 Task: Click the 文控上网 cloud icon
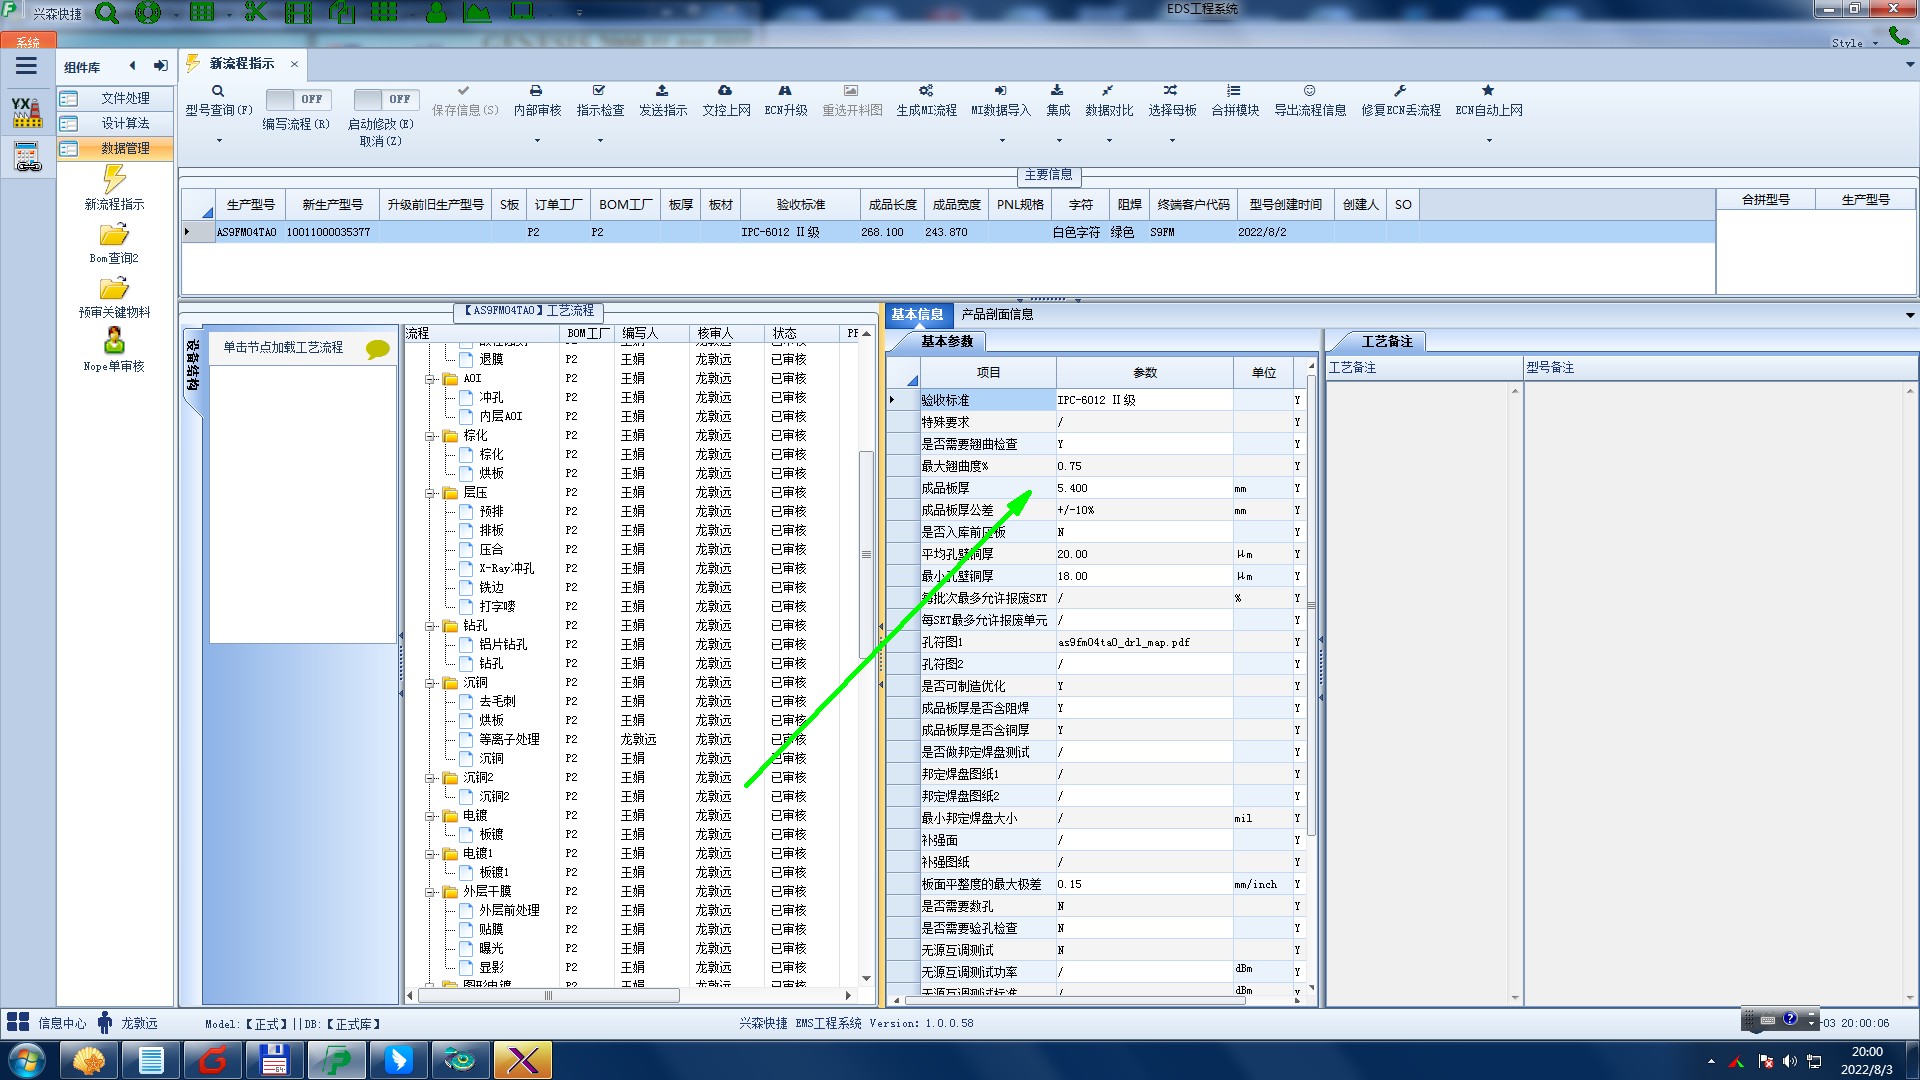(x=725, y=91)
